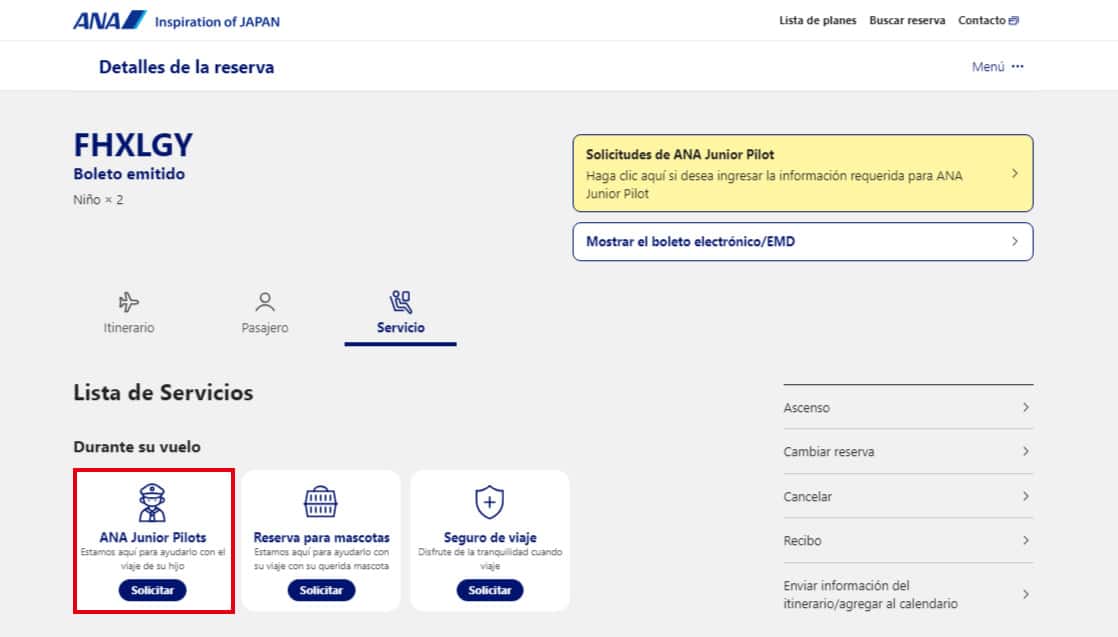Screen dimensions: 1118x637
Task: Expand the Cambiar reserva chevron
Action: pyautogui.click(x=1025, y=452)
